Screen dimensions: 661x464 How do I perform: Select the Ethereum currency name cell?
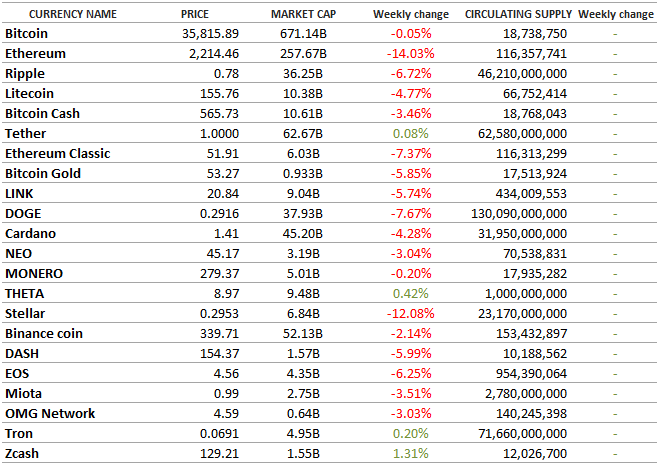click(x=35, y=54)
